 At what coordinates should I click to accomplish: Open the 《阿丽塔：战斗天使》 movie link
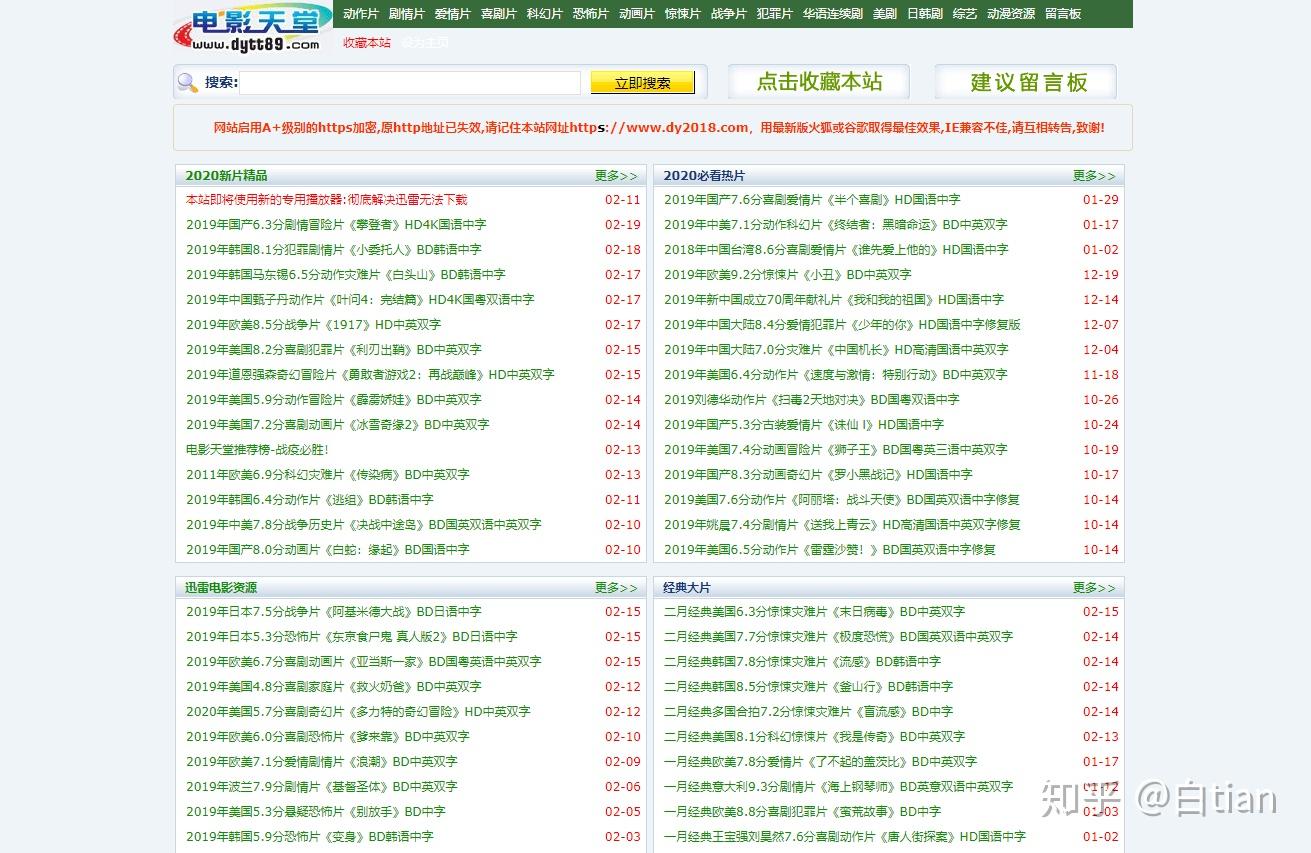click(842, 499)
